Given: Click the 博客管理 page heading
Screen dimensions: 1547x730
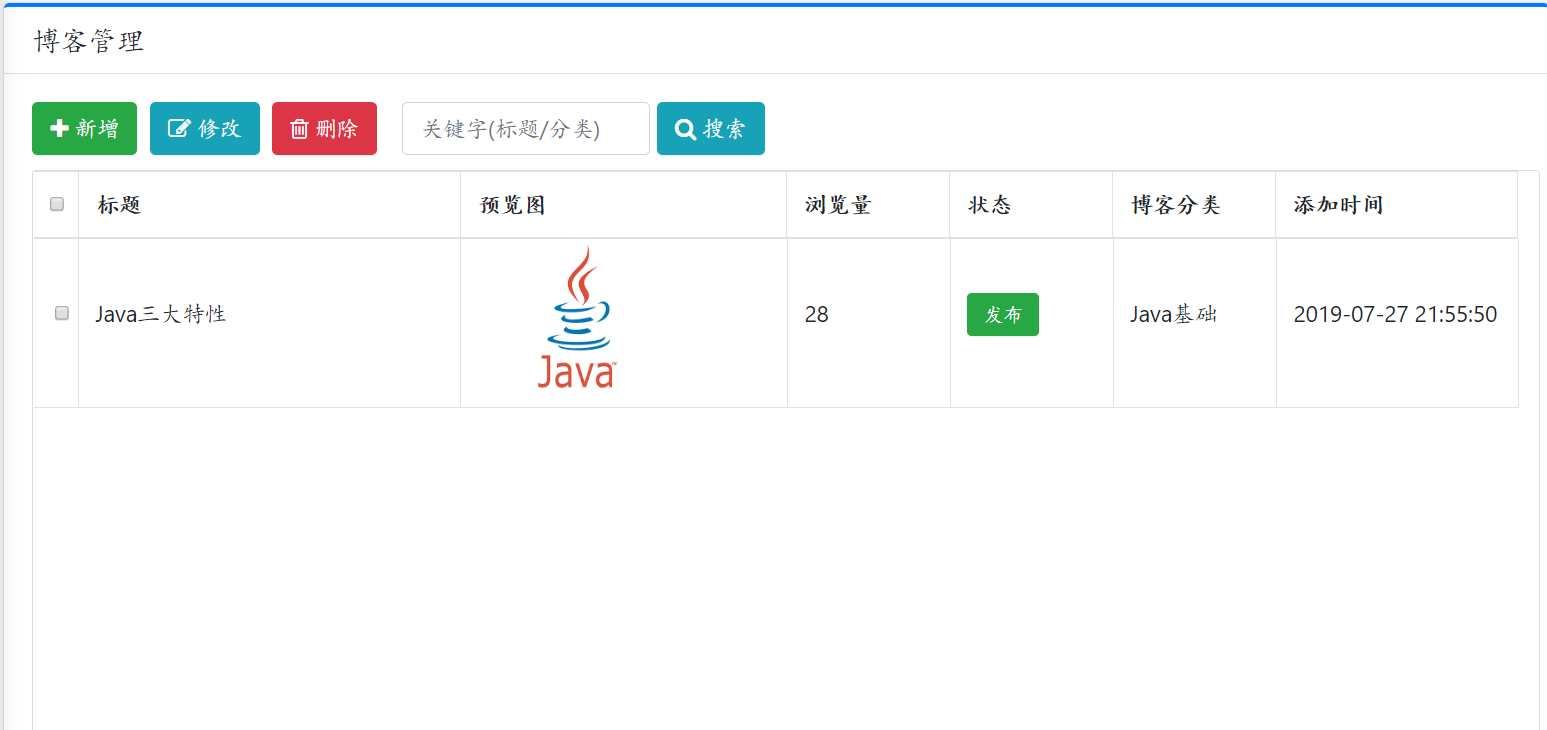Looking at the screenshot, I should 89,41.
